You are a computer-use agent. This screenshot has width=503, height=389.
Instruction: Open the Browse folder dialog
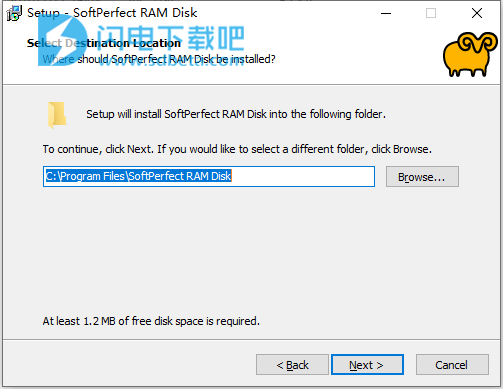[422, 177]
